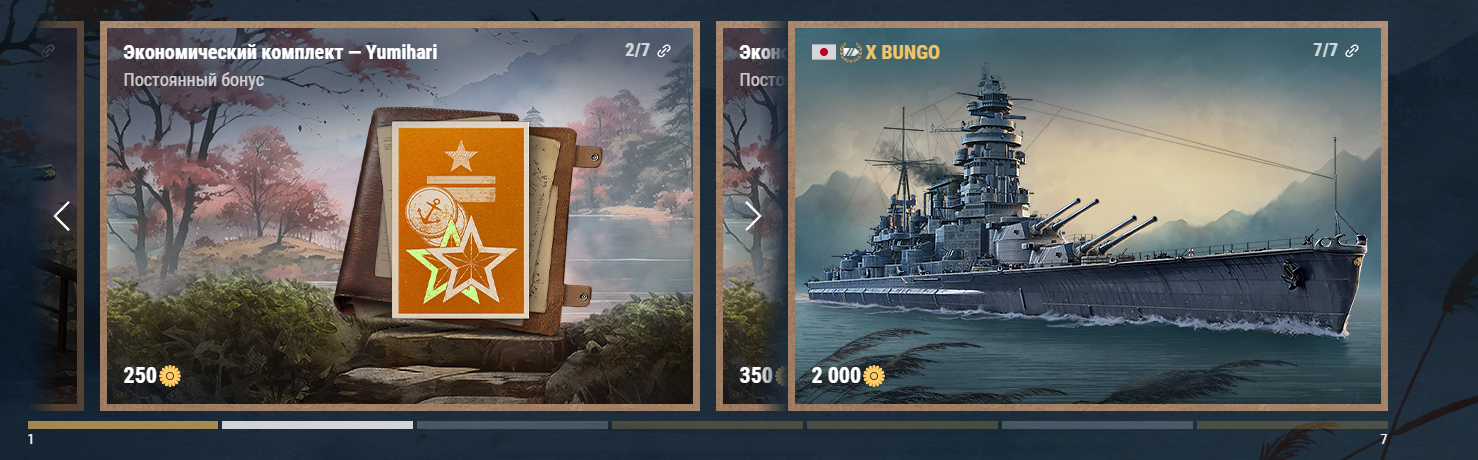Click the Japanese flag icon on Bungo card
1478x460 pixels.
coord(824,52)
